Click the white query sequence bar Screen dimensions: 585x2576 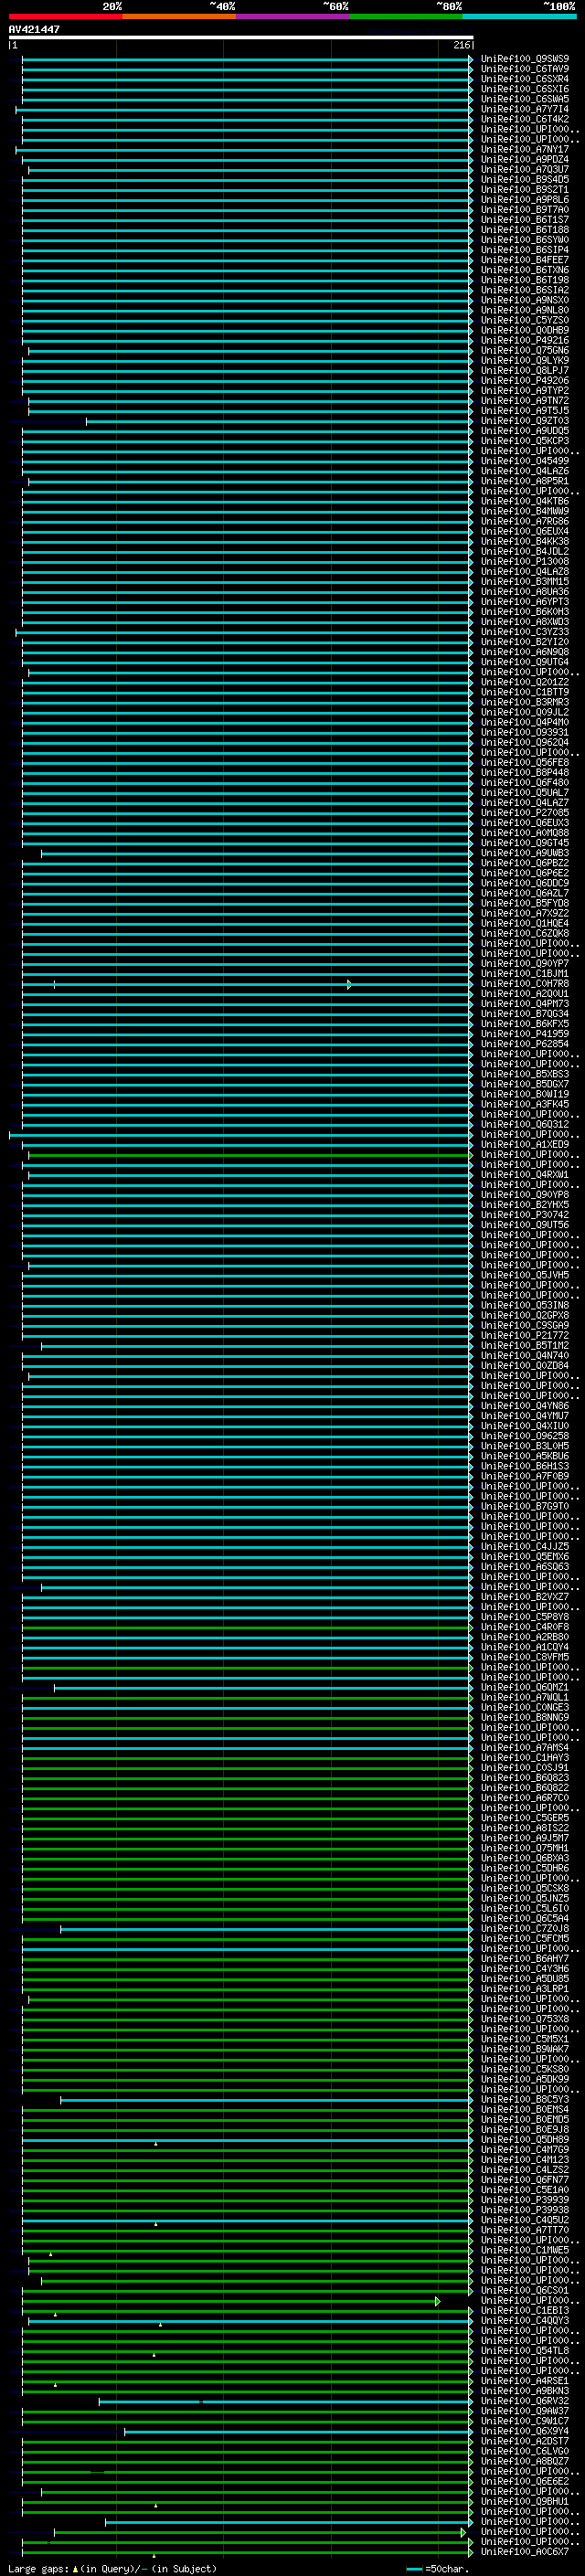coord(241,37)
